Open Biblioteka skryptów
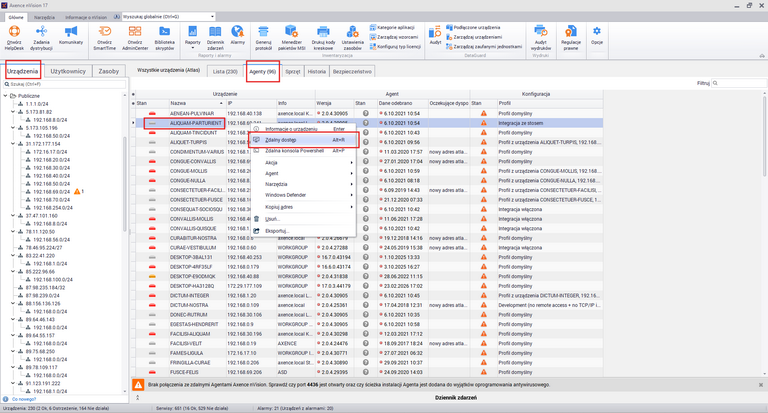Image resolution: width=768 pixels, height=413 pixels. [165, 38]
